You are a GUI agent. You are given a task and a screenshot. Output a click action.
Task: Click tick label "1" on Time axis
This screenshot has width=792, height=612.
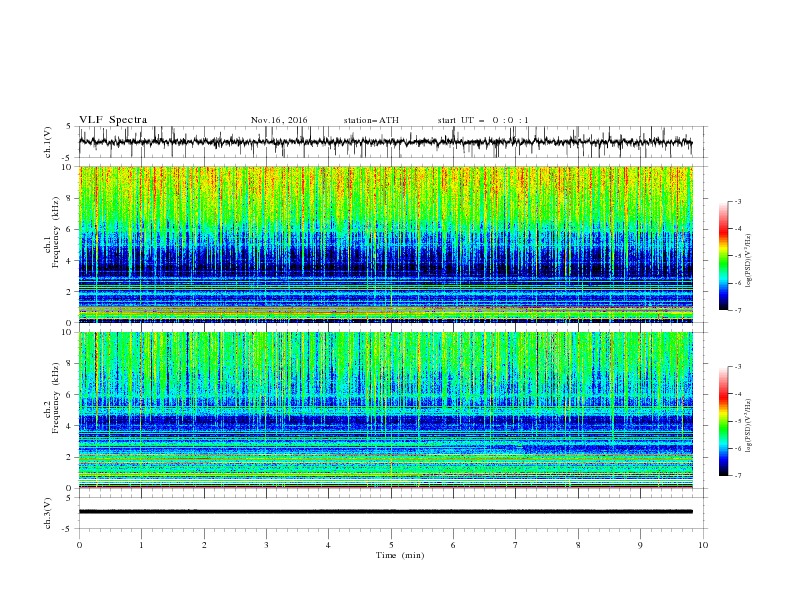(x=142, y=545)
